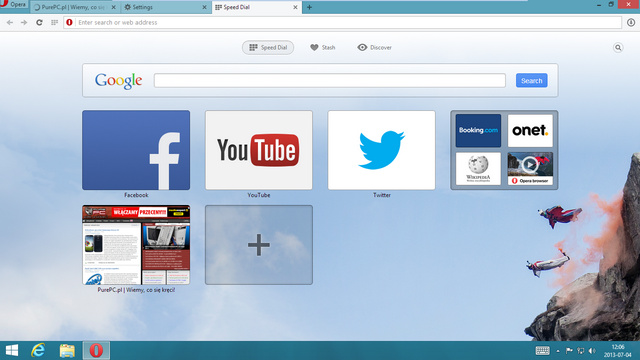Select the Stash view
The image size is (640, 360).
(x=322, y=48)
